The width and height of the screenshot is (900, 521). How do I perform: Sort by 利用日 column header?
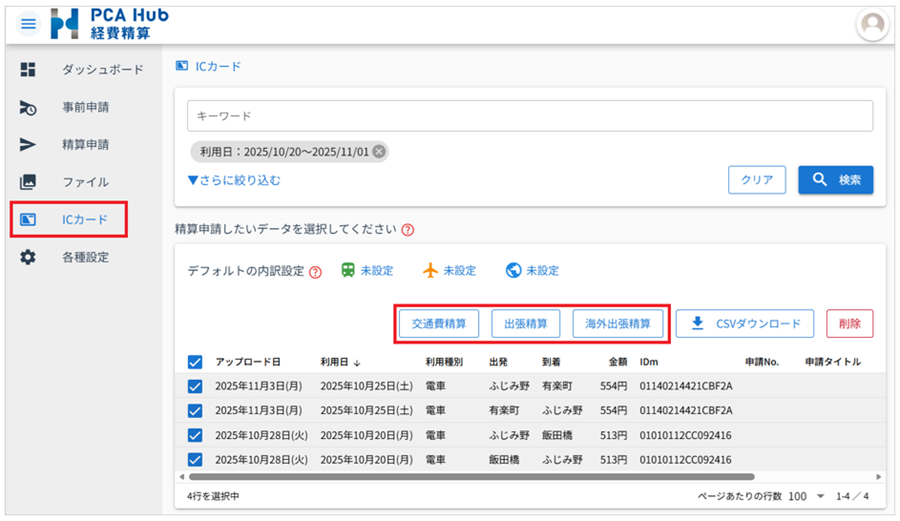pyautogui.click(x=340, y=362)
